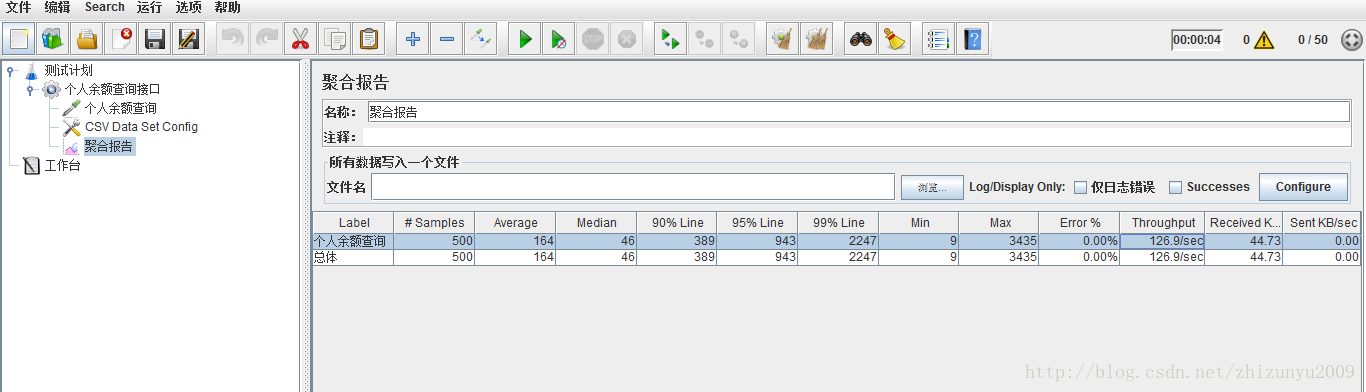Click the Throughput column header
The width and height of the screenshot is (1366, 392).
pyautogui.click(x=1163, y=222)
